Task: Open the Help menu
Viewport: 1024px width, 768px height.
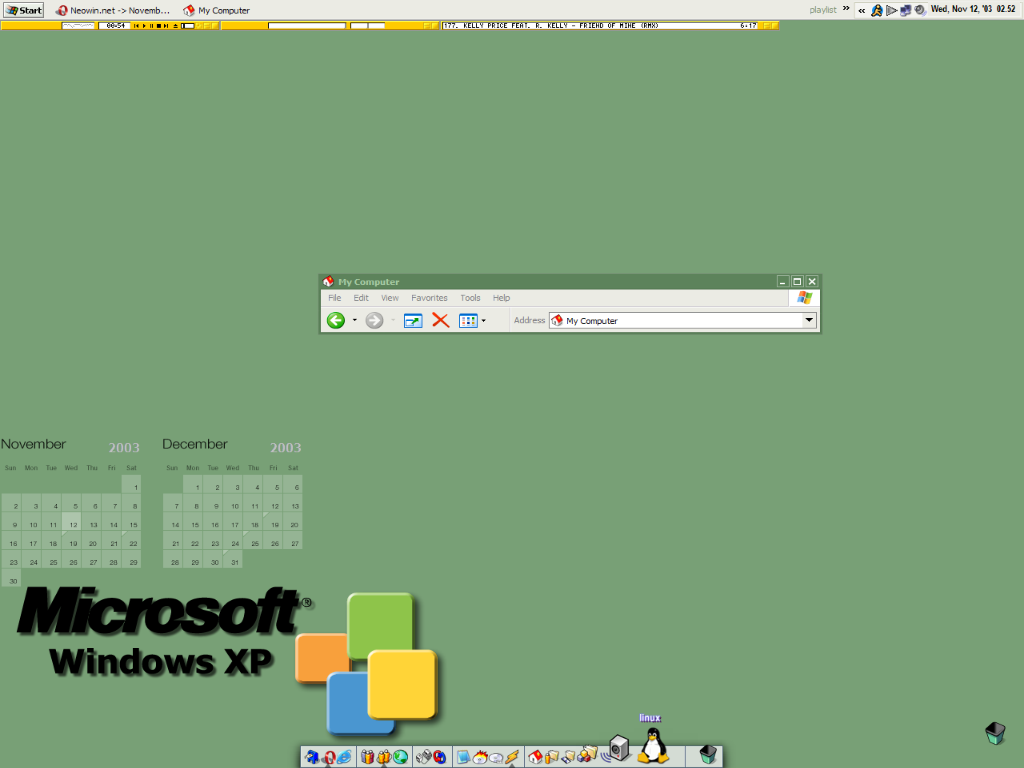Action: pyautogui.click(x=502, y=298)
